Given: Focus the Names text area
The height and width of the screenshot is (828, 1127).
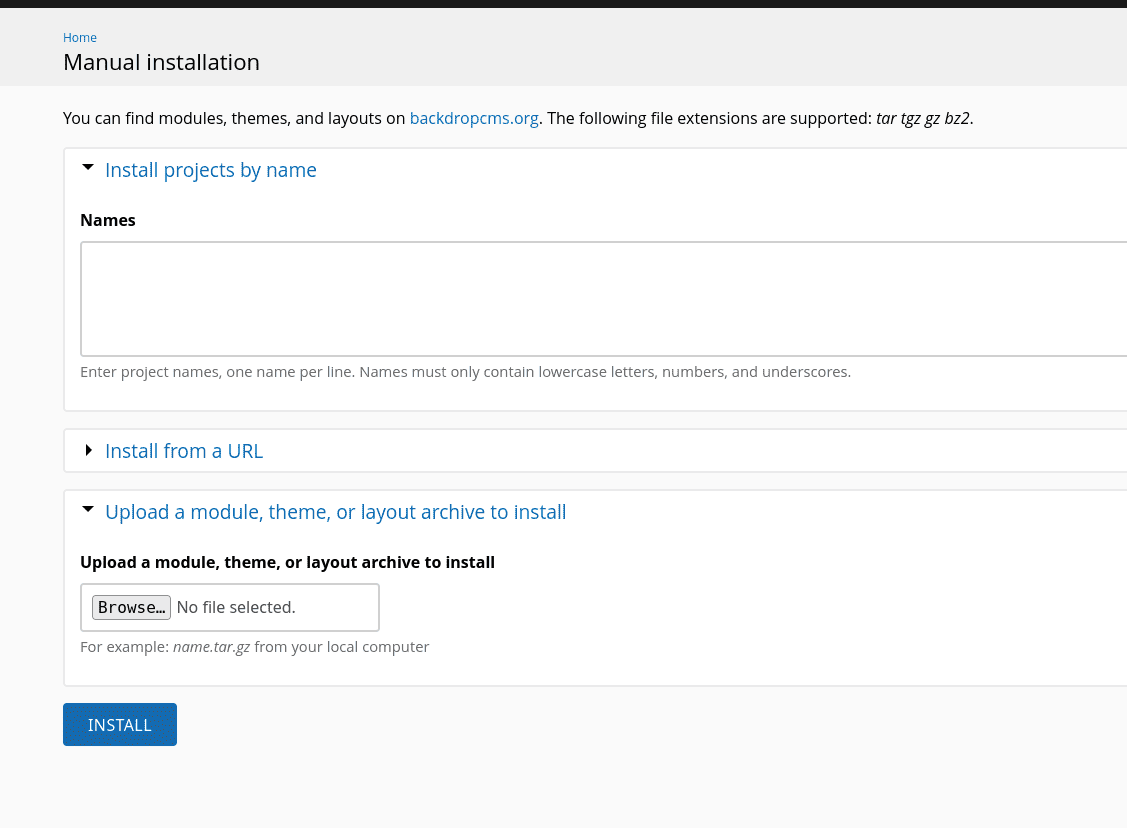Looking at the screenshot, I should (x=604, y=299).
